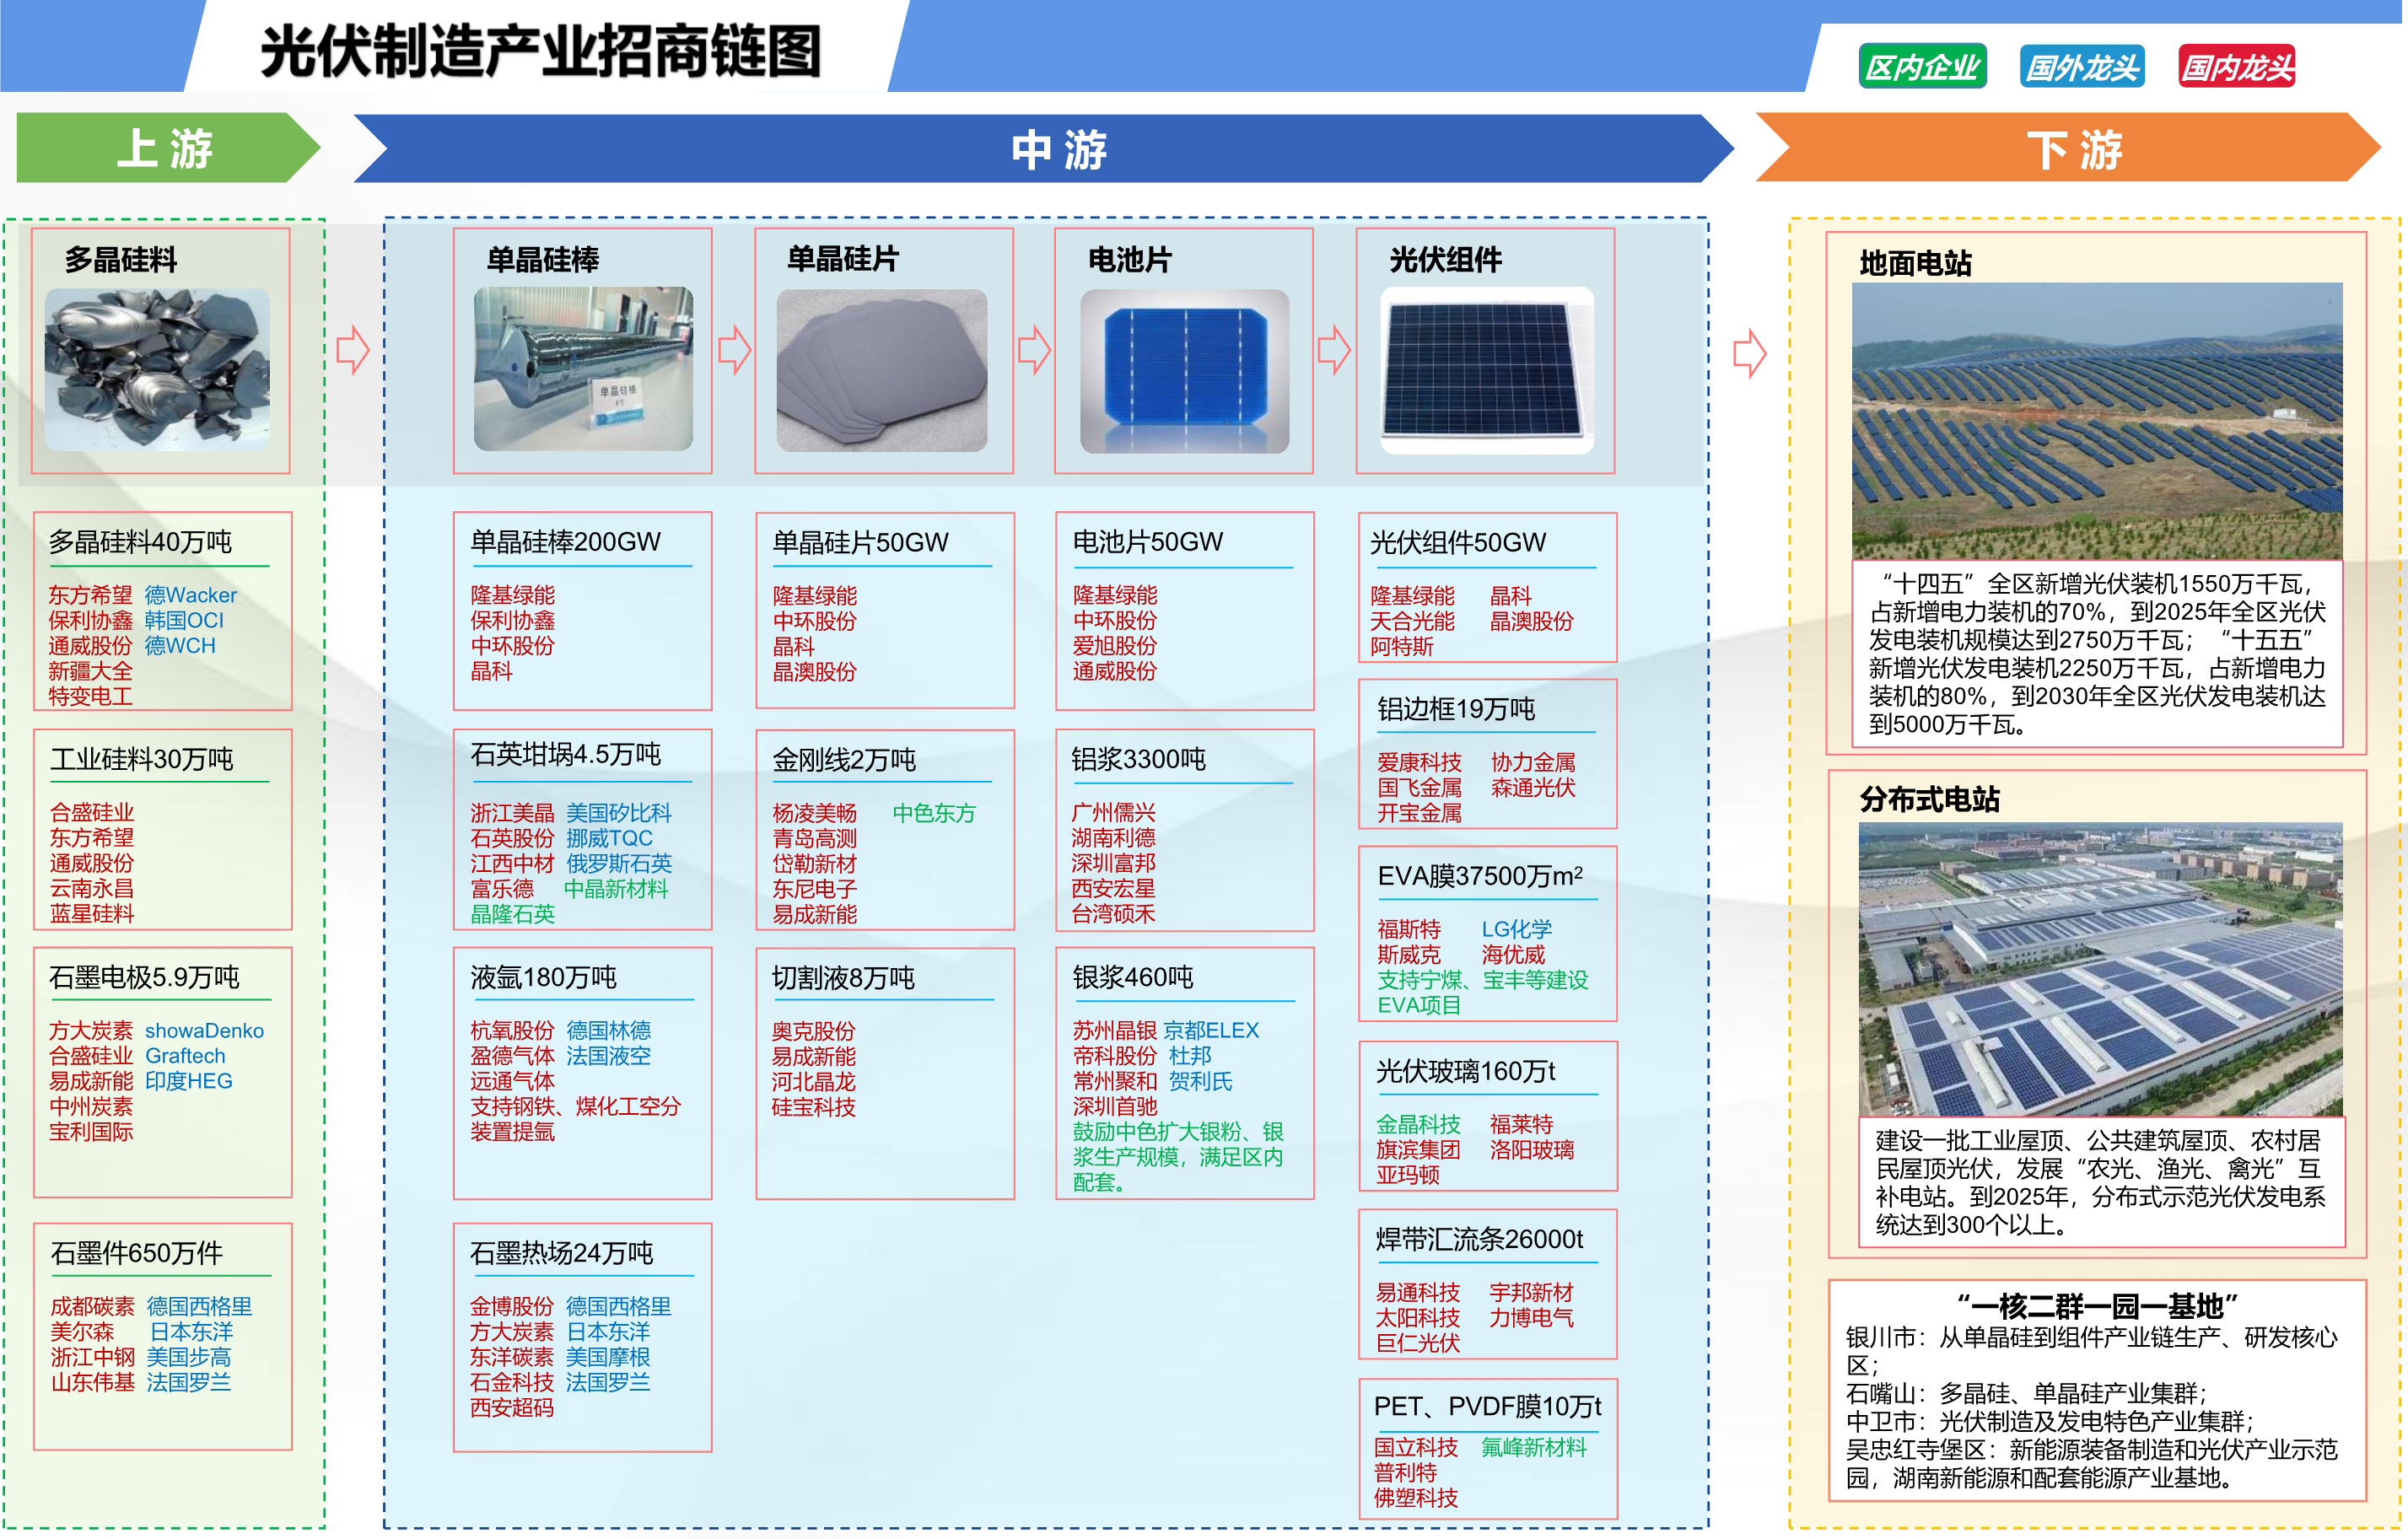The image size is (2408, 1539).
Task: Click the 地面电站 solar farm photo
Action: [x=2097, y=421]
